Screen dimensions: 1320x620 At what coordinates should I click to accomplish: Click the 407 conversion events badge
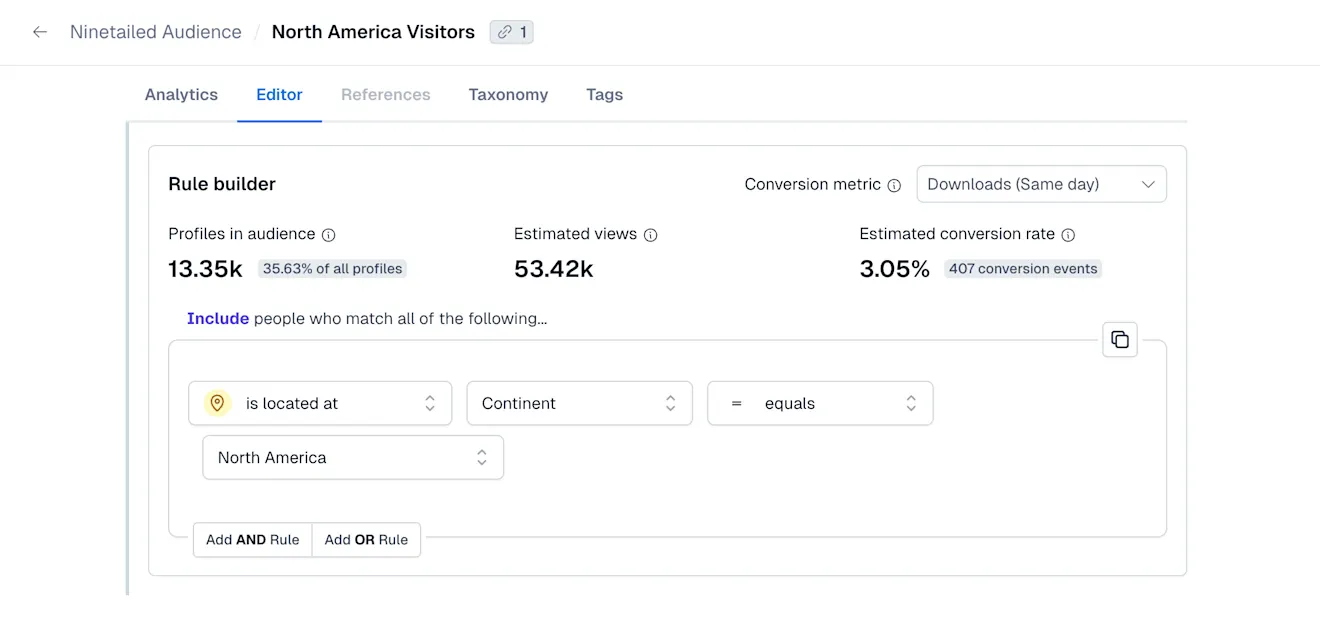[x=1022, y=268]
